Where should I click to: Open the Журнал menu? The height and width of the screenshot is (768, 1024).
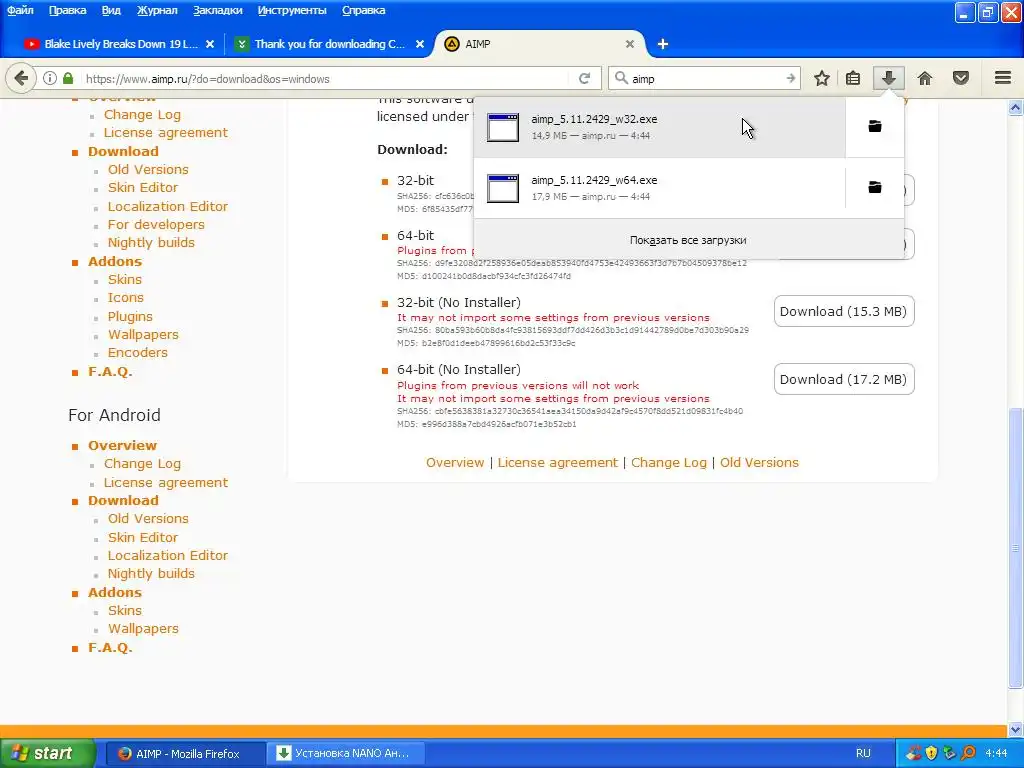(157, 10)
